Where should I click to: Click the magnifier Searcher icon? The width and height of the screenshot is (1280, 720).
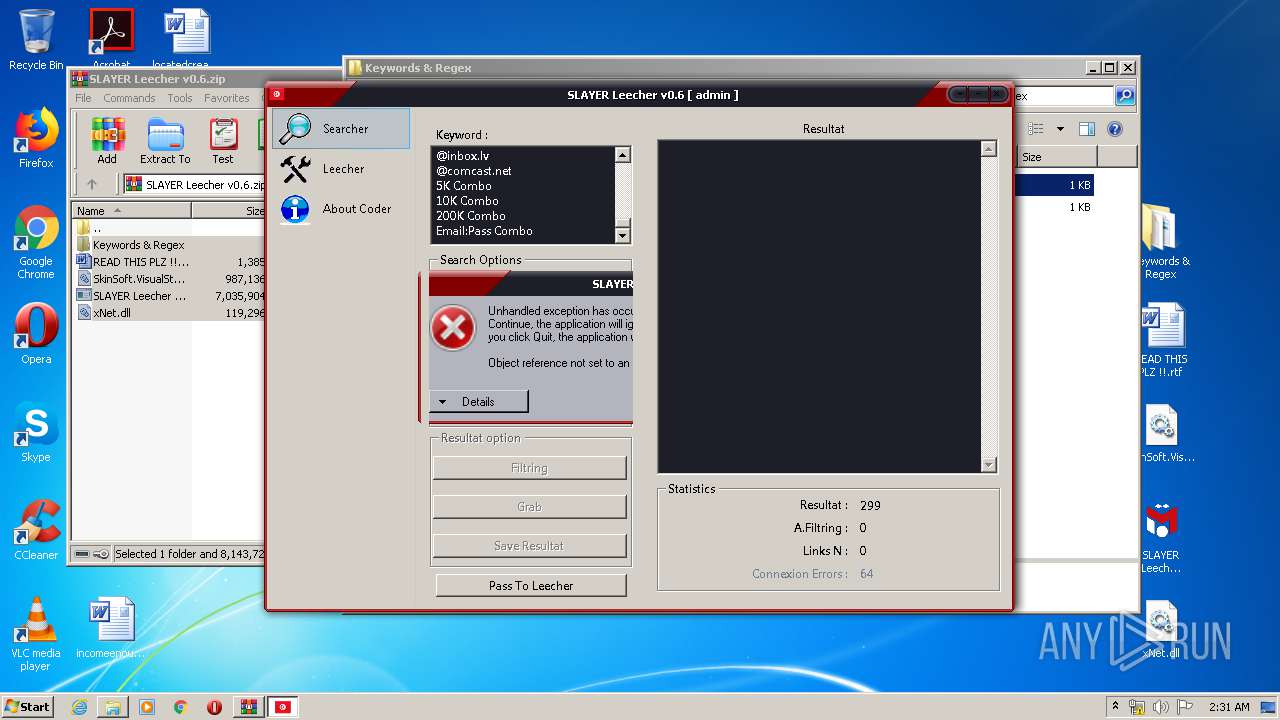[x=295, y=129]
